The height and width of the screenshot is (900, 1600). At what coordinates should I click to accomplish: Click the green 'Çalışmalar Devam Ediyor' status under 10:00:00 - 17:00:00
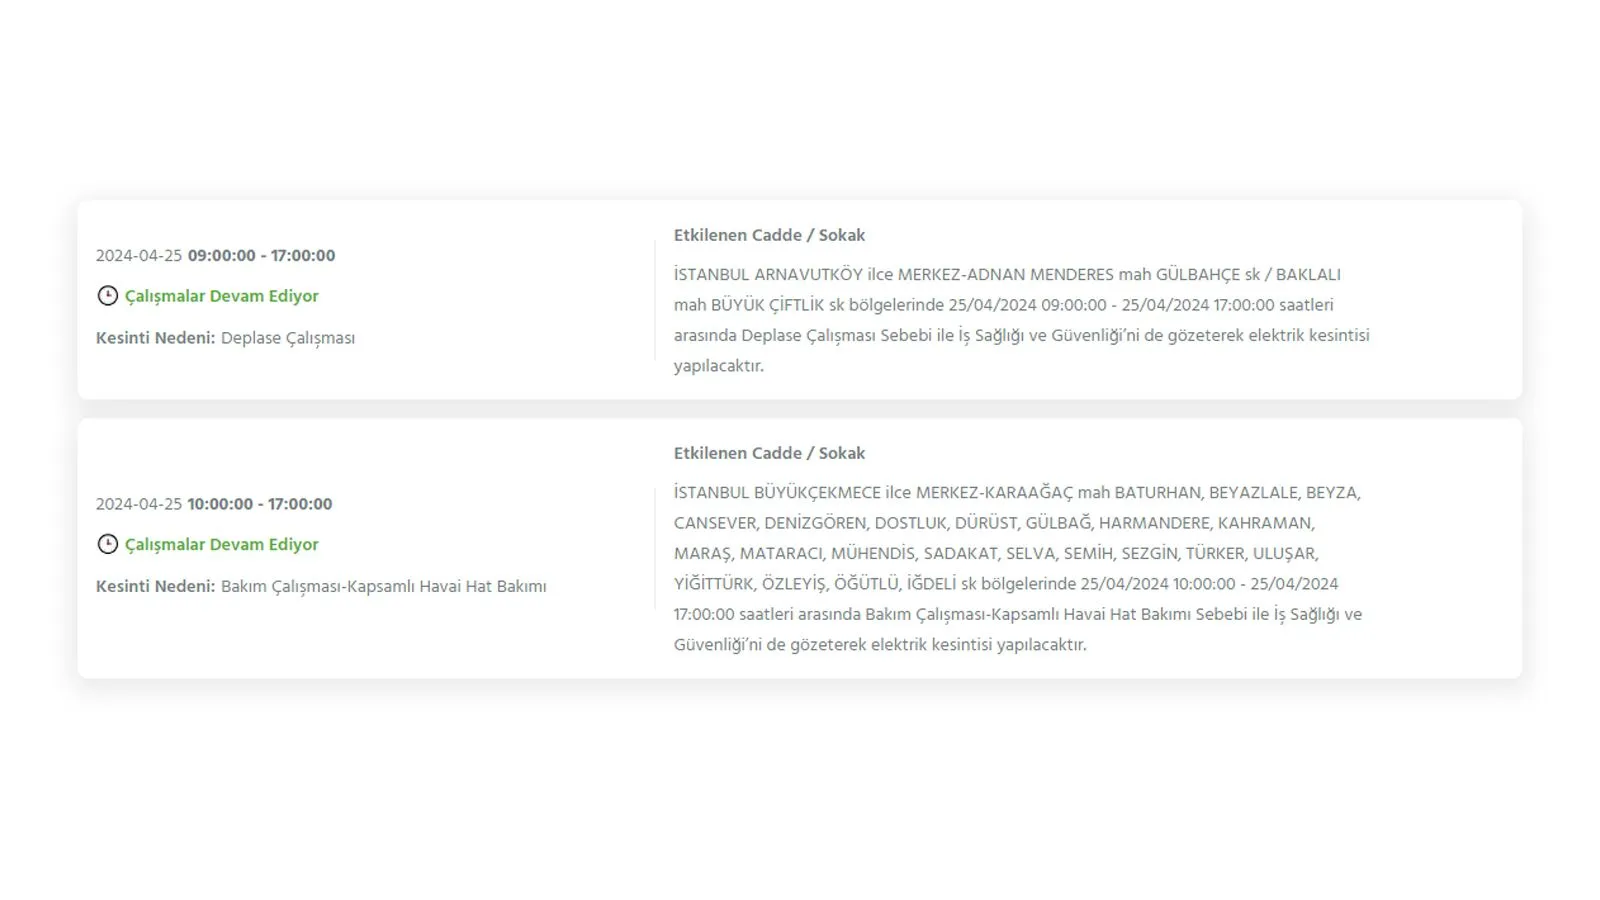(221, 544)
